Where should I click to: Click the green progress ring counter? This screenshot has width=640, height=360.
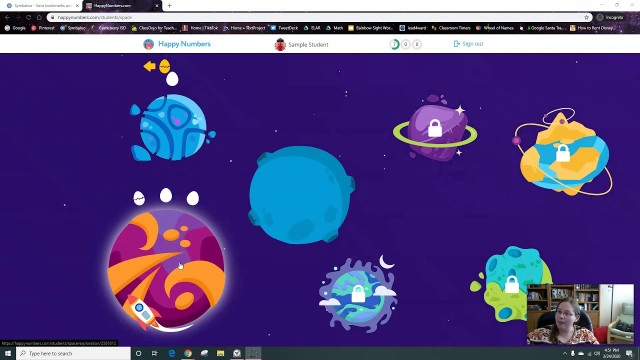point(394,44)
